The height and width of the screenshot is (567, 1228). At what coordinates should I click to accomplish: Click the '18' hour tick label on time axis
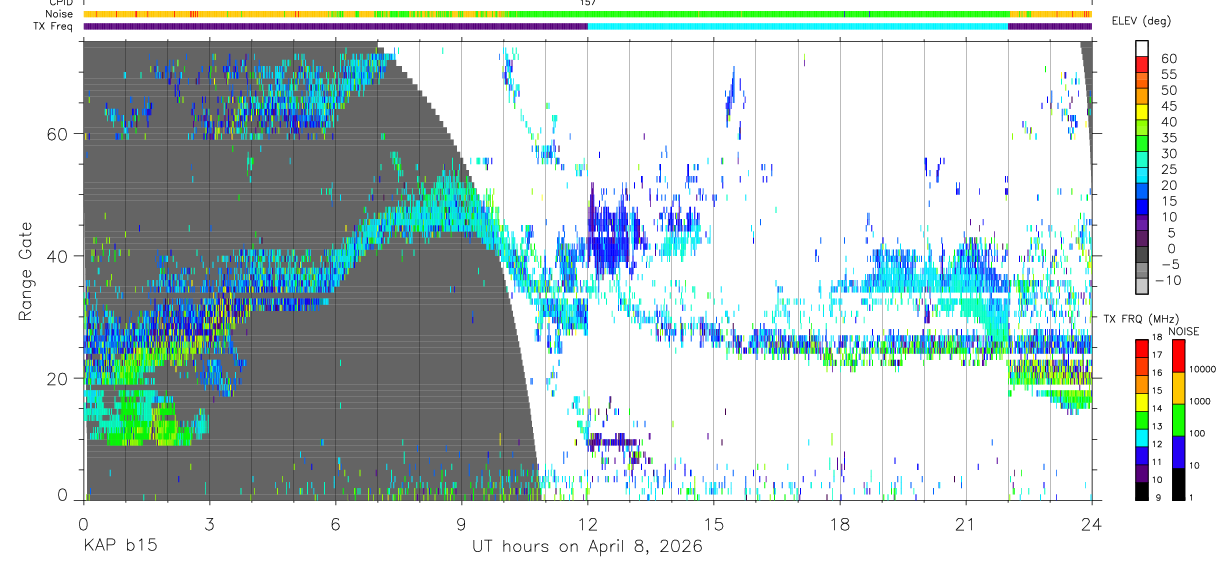point(839,523)
